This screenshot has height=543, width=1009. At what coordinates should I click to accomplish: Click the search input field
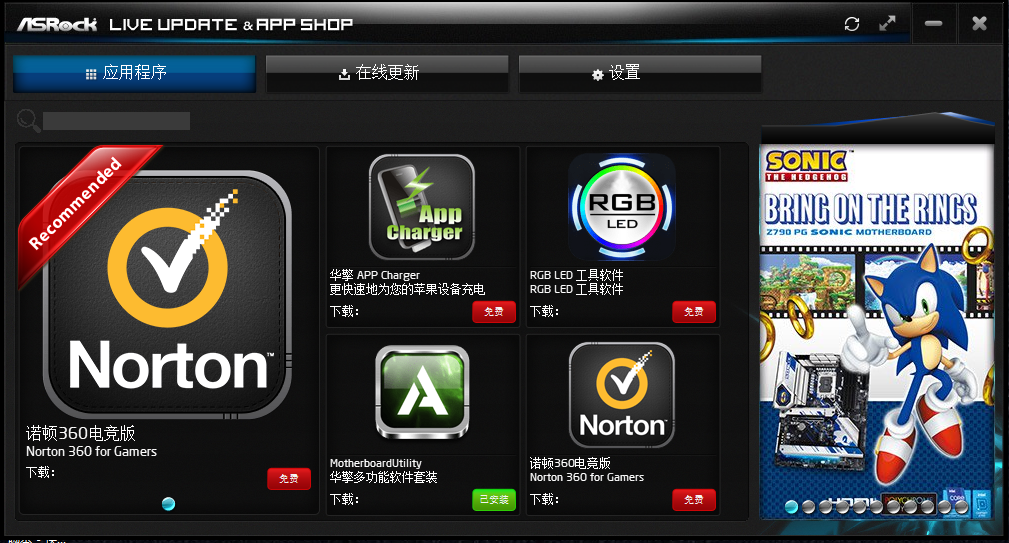(116, 121)
